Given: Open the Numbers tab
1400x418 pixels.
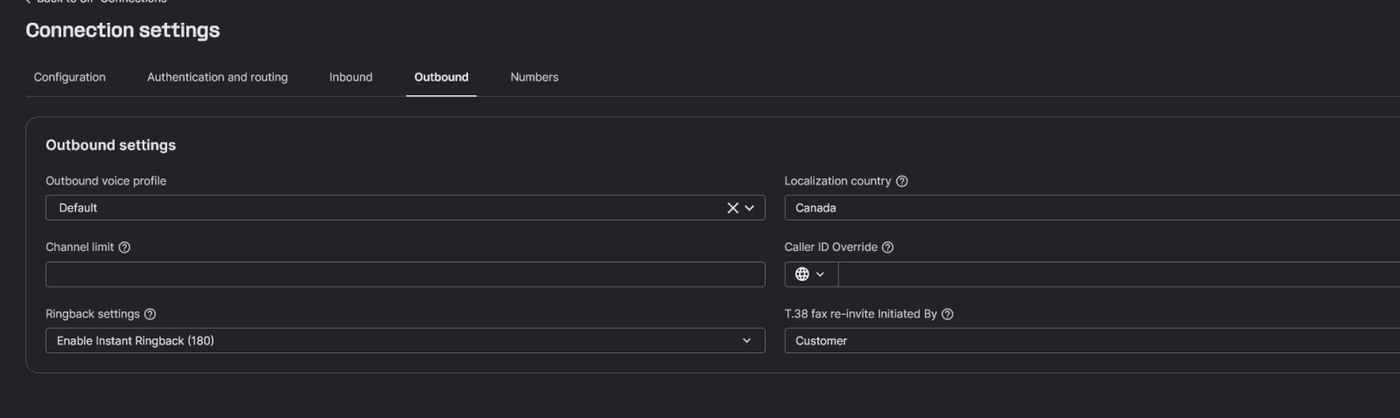Looking at the screenshot, I should pyautogui.click(x=534, y=77).
